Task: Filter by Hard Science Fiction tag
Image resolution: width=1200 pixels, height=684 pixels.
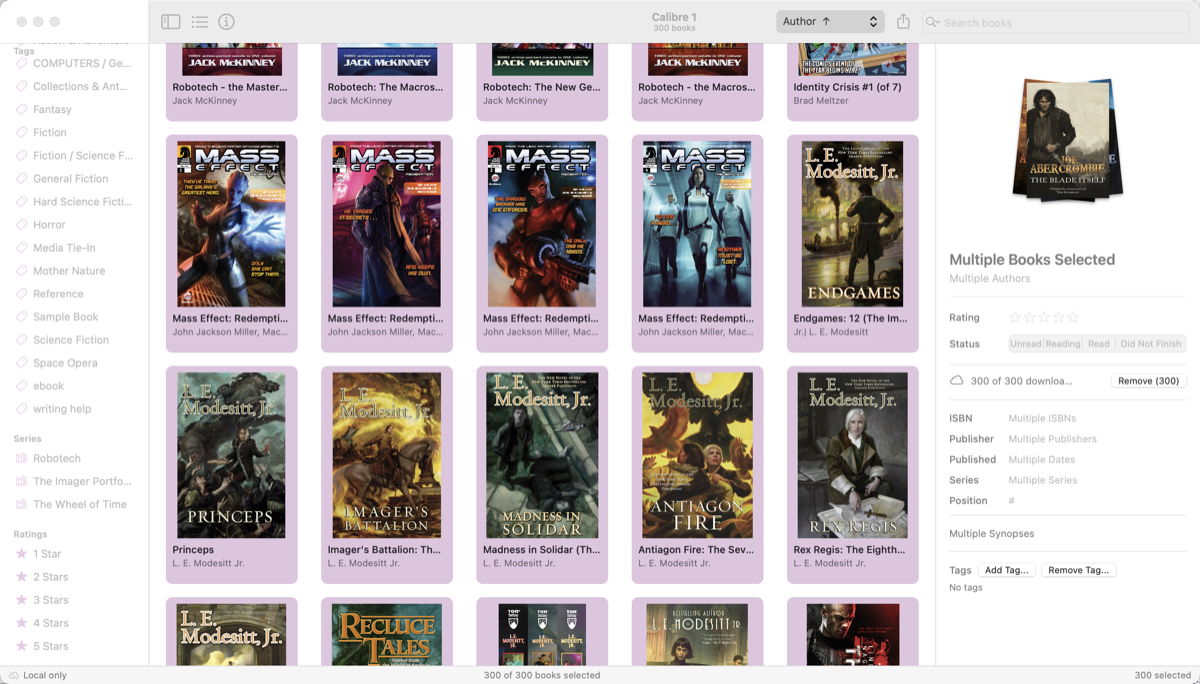Action: click(82, 202)
